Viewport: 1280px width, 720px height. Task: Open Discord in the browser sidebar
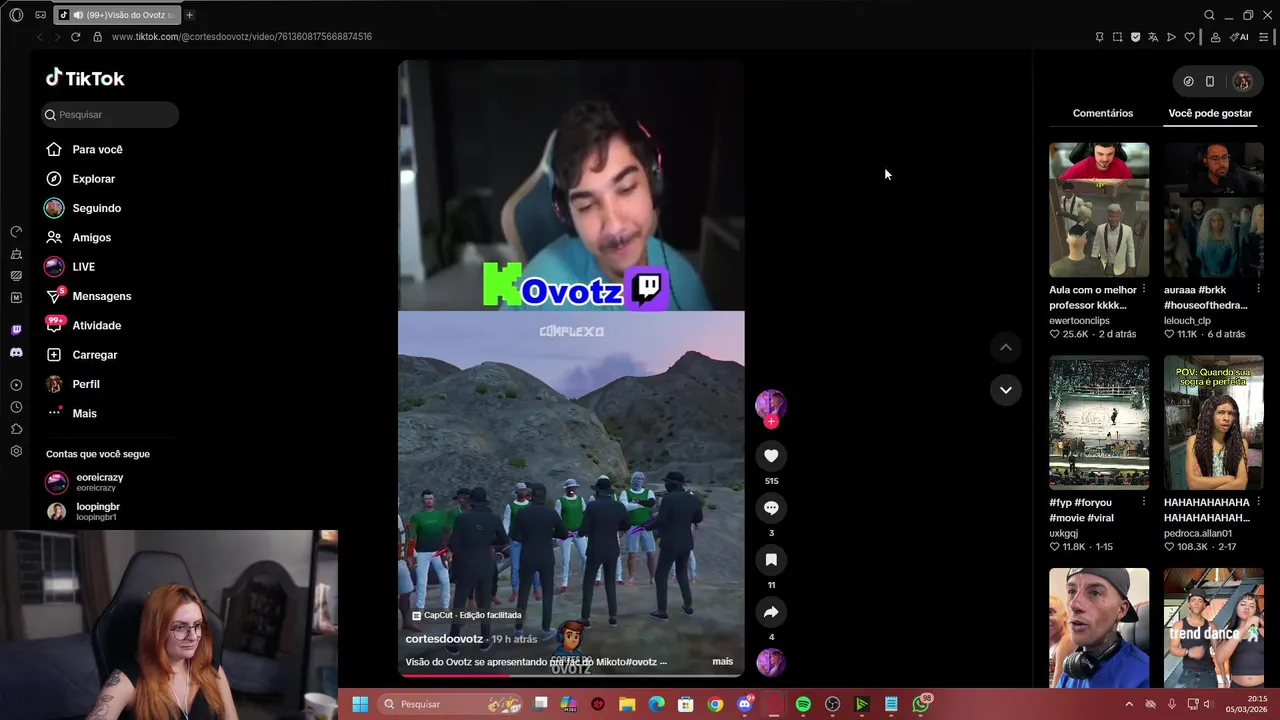pyautogui.click(x=16, y=353)
